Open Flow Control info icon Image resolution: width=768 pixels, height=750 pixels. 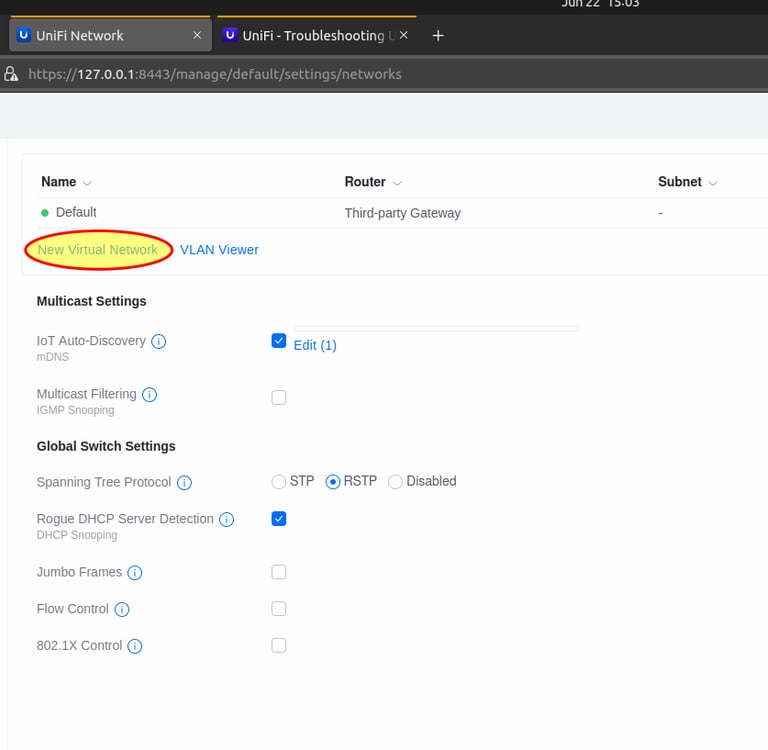coord(122,609)
